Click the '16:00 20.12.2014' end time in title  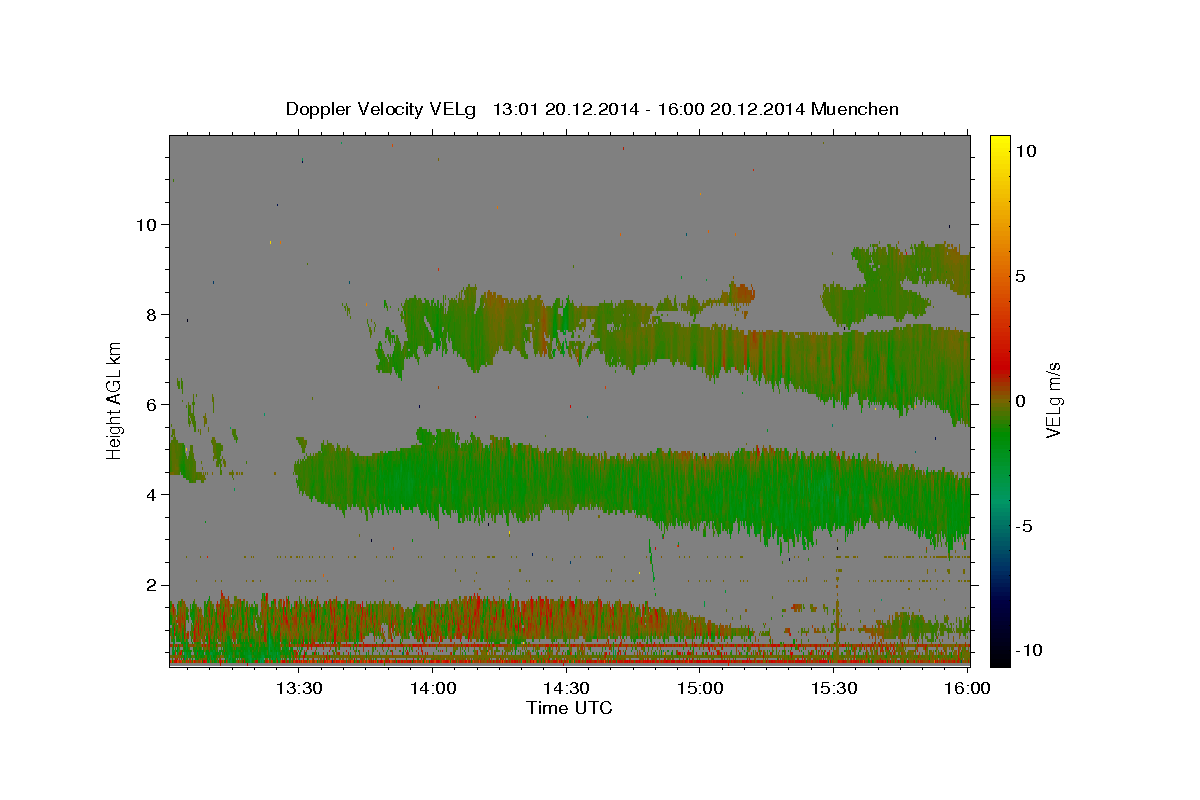[730, 109]
